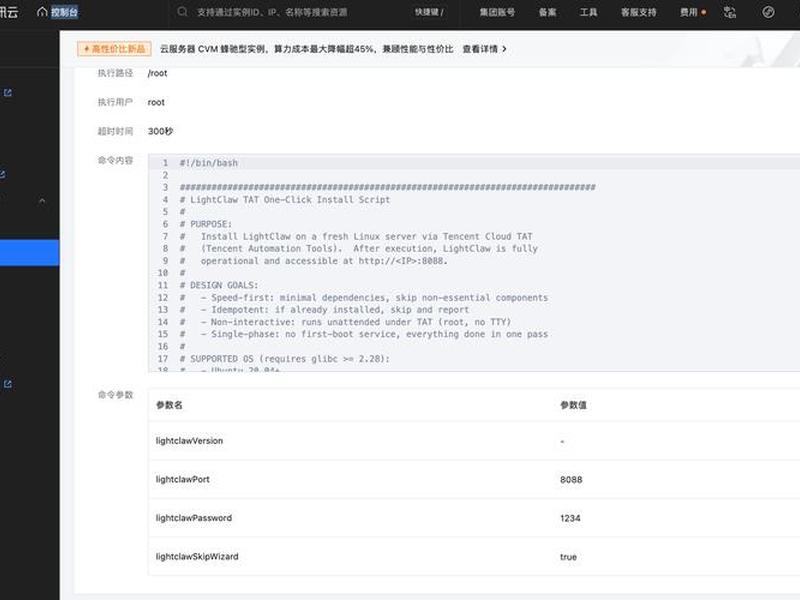The height and width of the screenshot is (600, 800).
Task: Open the 备案 menu
Action: coord(547,12)
